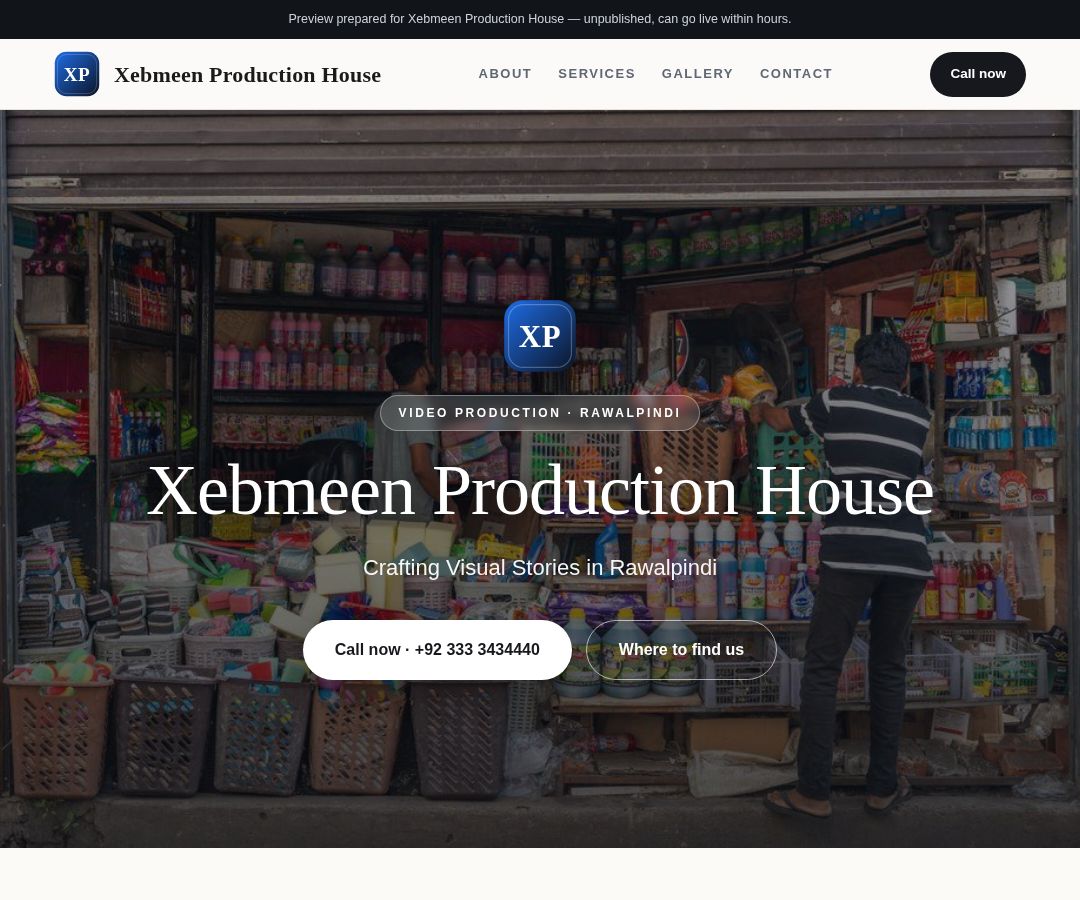This screenshot has width=1080, height=900.
Task: Click the large Xebmeen Production House heading
Action: [540, 491]
